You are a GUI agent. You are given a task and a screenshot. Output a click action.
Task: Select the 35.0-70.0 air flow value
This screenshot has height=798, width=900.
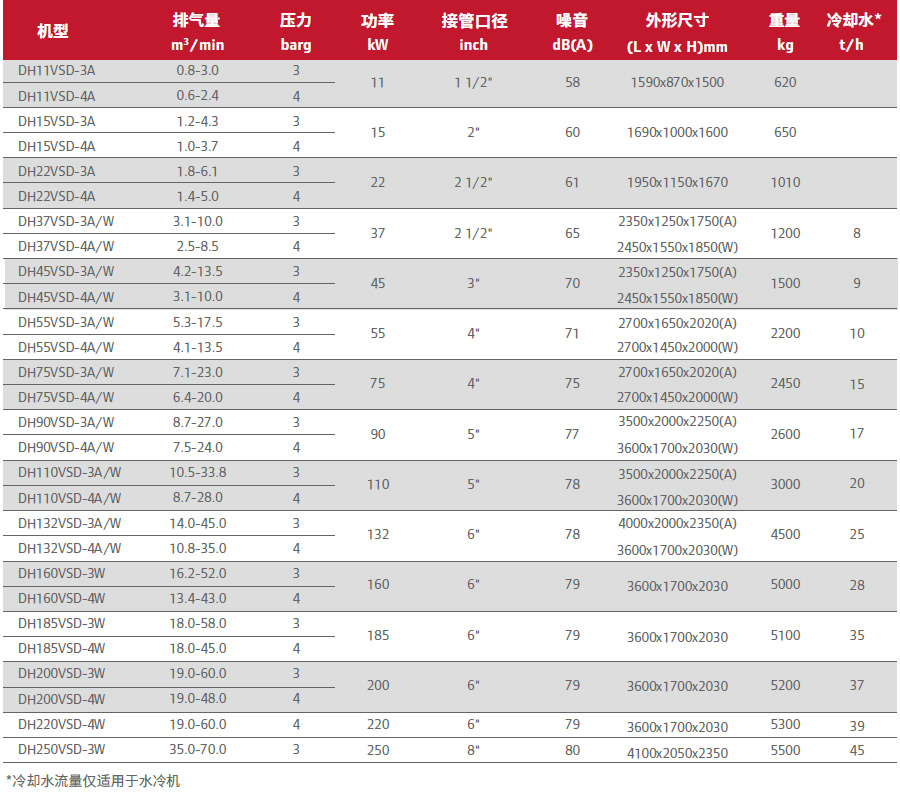click(x=201, y=750)
